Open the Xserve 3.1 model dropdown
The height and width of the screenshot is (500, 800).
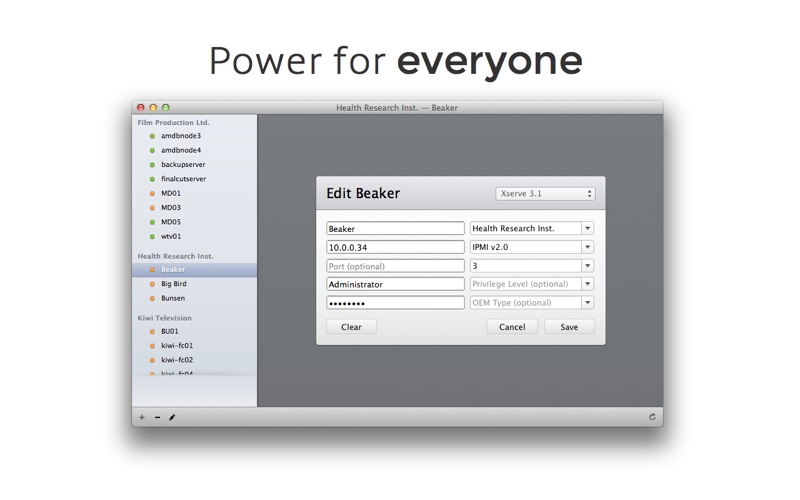[x=545, y=193]
